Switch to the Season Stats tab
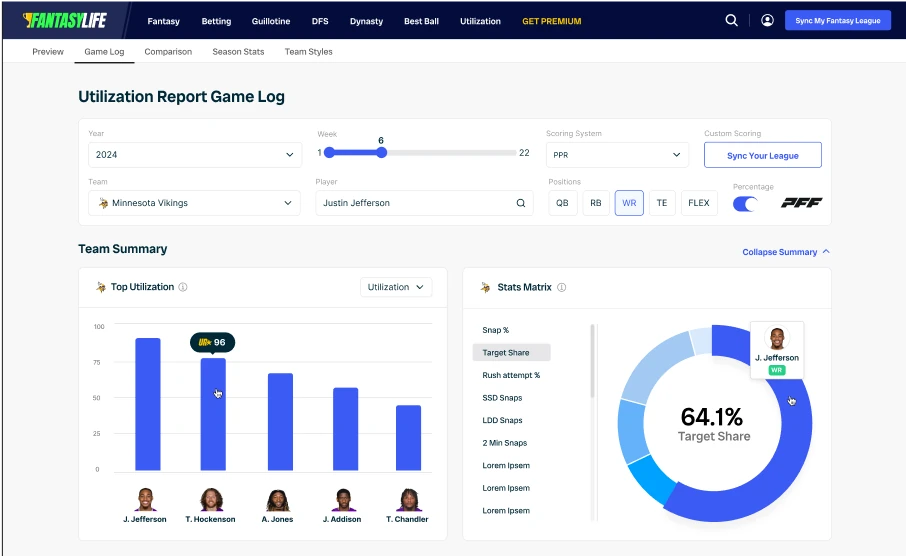906x556 pixels. pyautogui.click(x=238, y=51)
